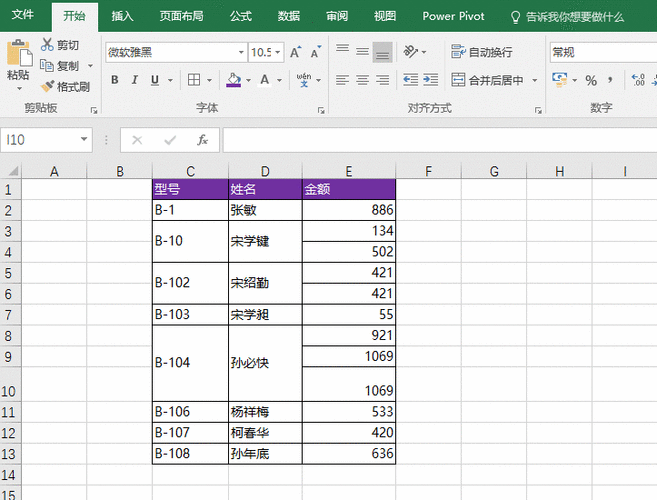Image resolution: width=657 pixels, height=500 pixels.
Task: Click Merge and Center (合并后居中)
Action: [487, 80]
